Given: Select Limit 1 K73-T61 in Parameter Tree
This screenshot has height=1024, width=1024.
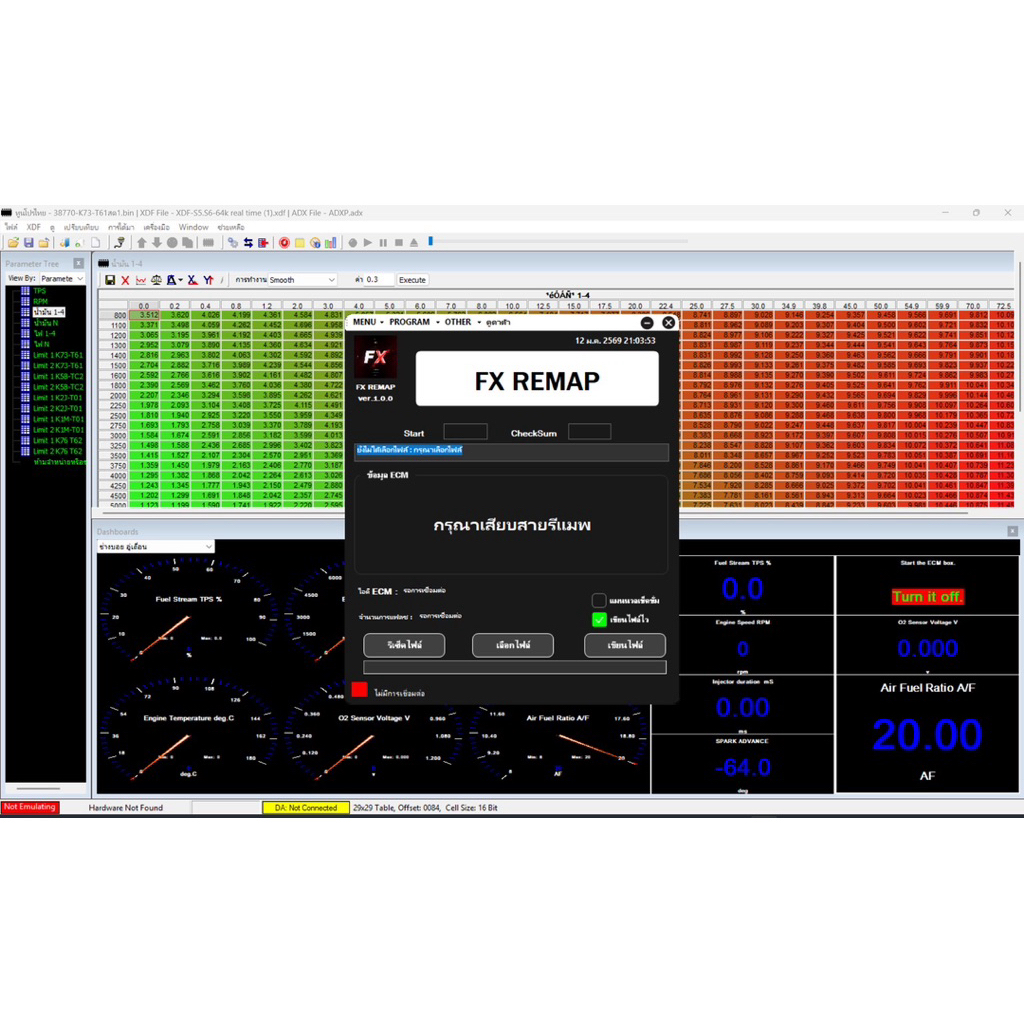Looking at the screenshot, I should (x=57, y=355).
